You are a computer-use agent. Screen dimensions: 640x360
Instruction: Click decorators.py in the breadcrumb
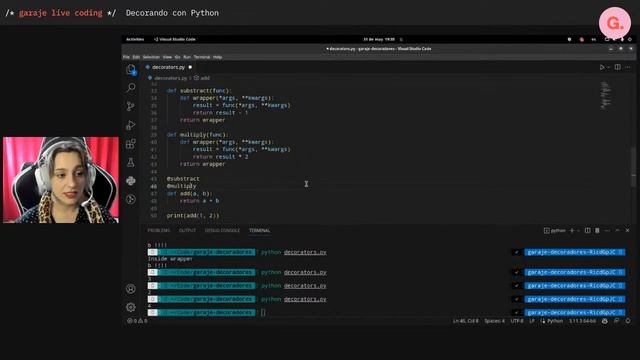(170, 78)
